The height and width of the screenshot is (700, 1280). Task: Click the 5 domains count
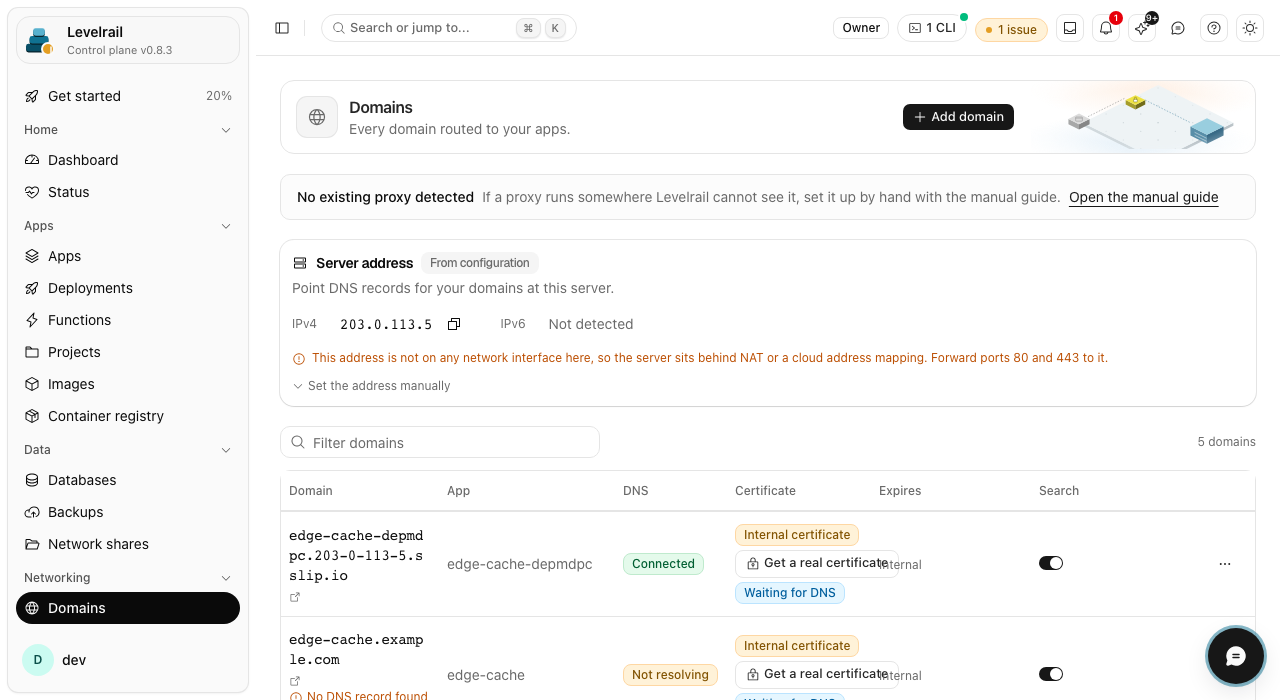coord(1226,442)
